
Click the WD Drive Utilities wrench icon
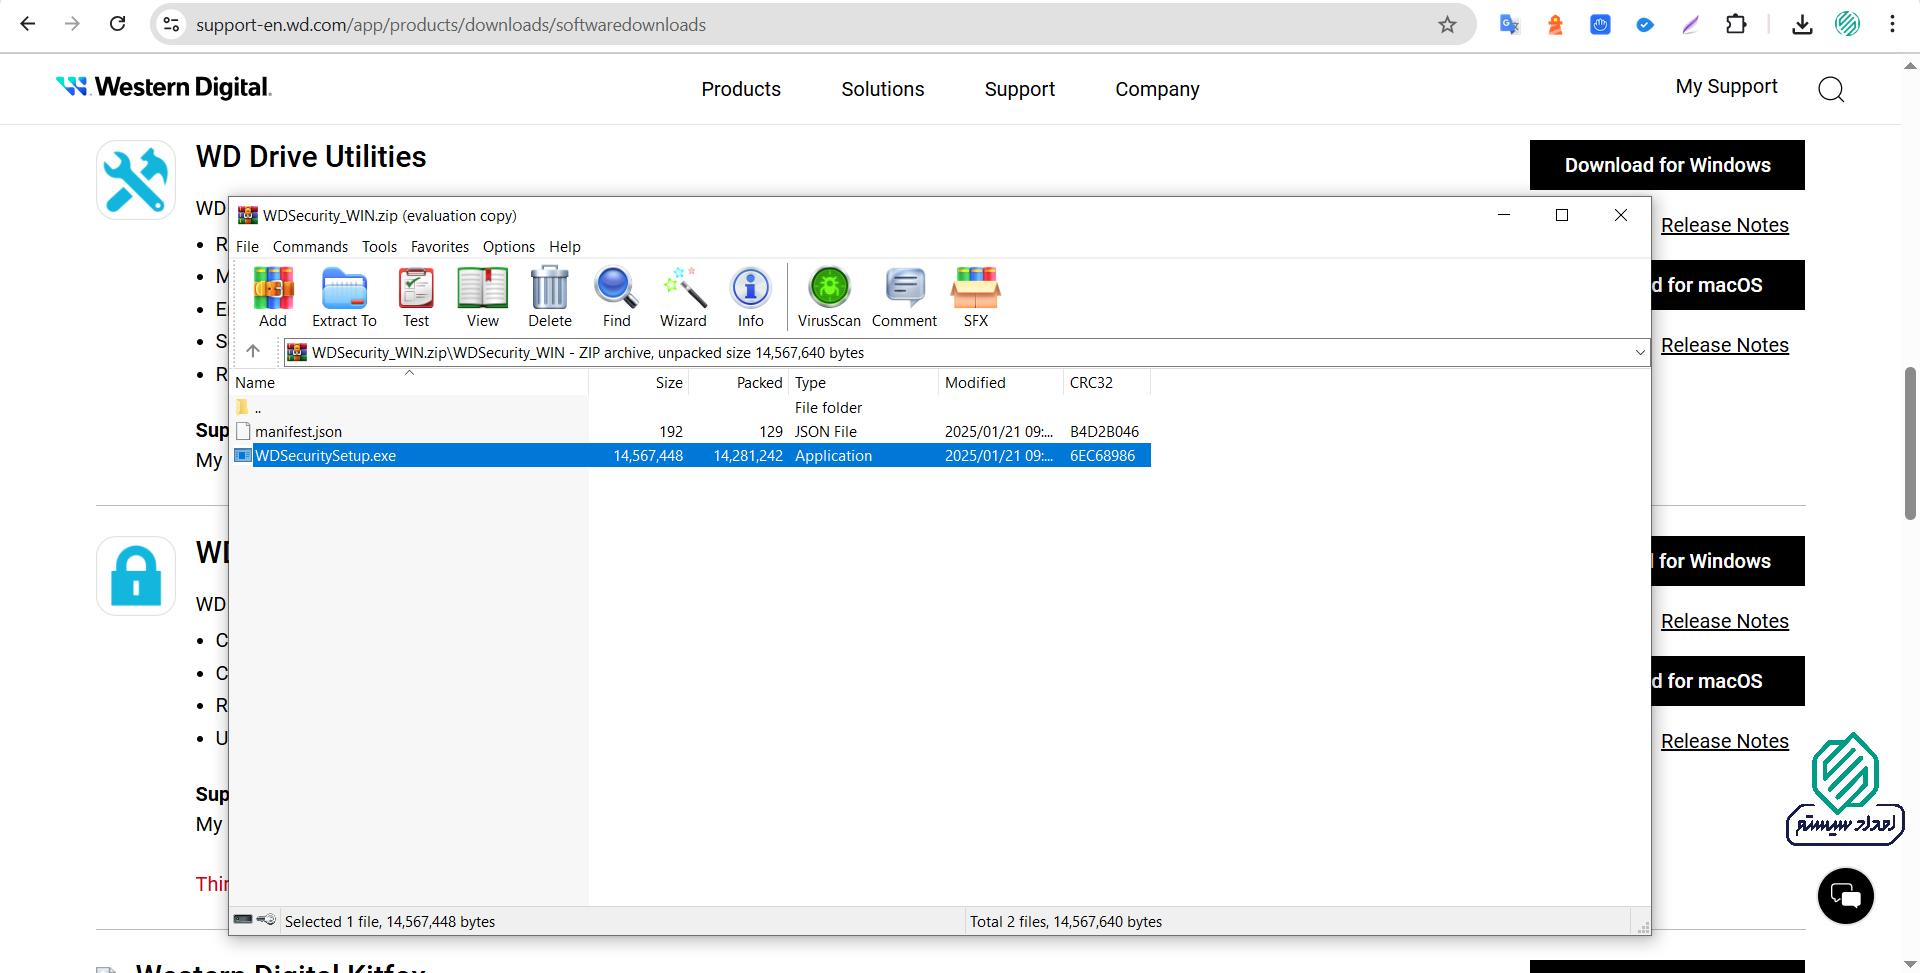click(x=136, y=180)
